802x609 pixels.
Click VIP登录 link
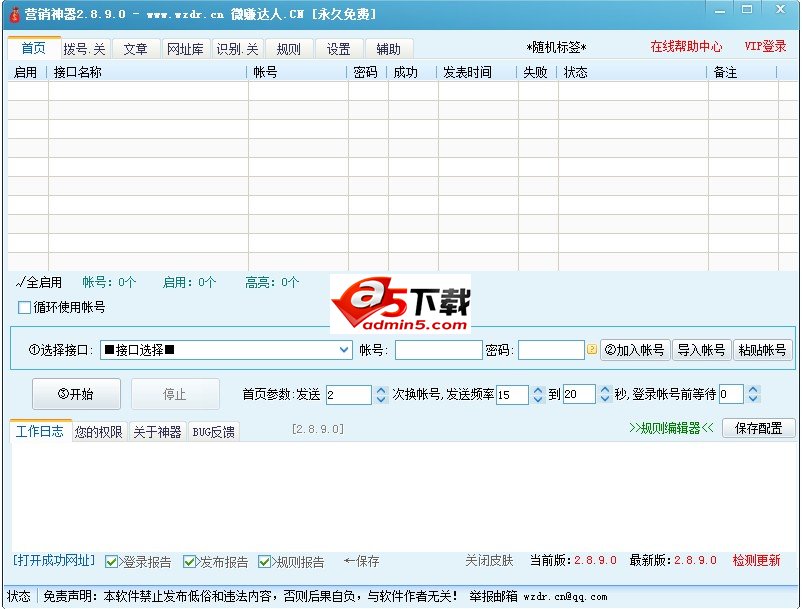765,46
